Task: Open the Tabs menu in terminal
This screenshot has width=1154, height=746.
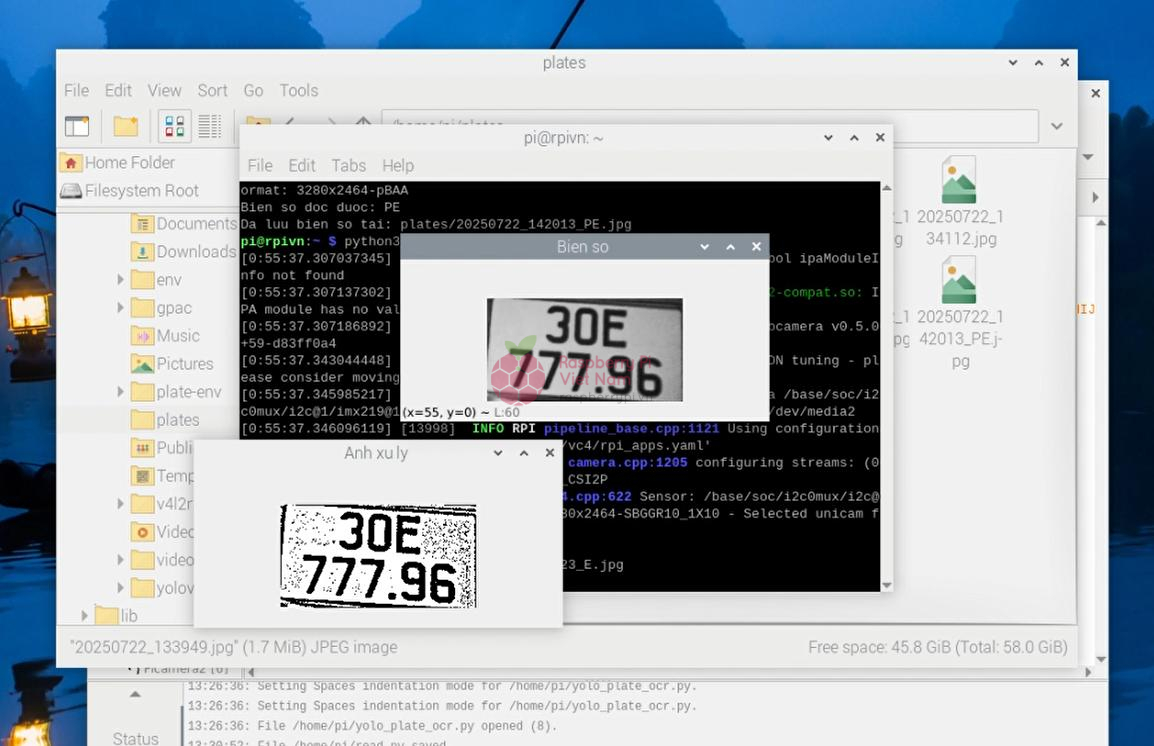Action: tap(348, 165)
